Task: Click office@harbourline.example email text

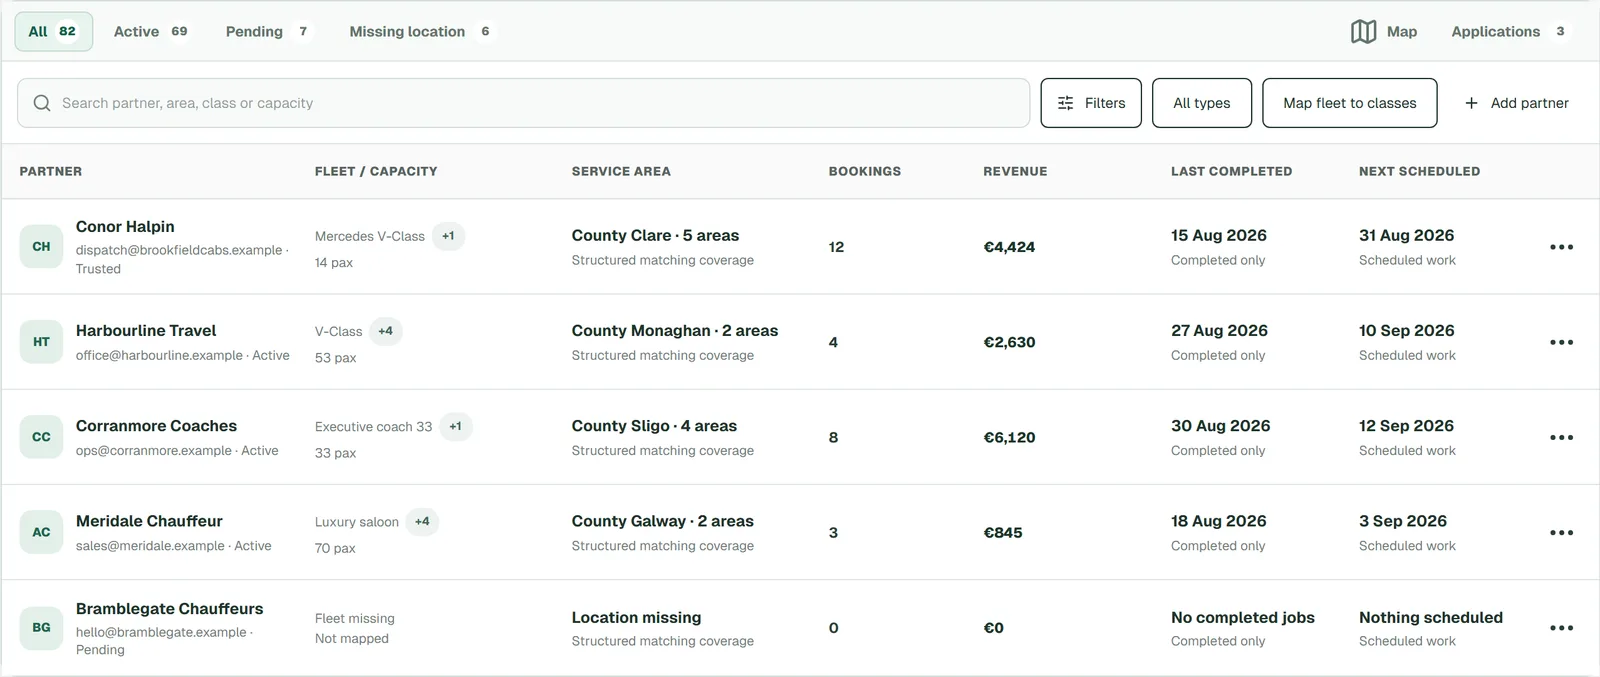Action: point(159,355)
